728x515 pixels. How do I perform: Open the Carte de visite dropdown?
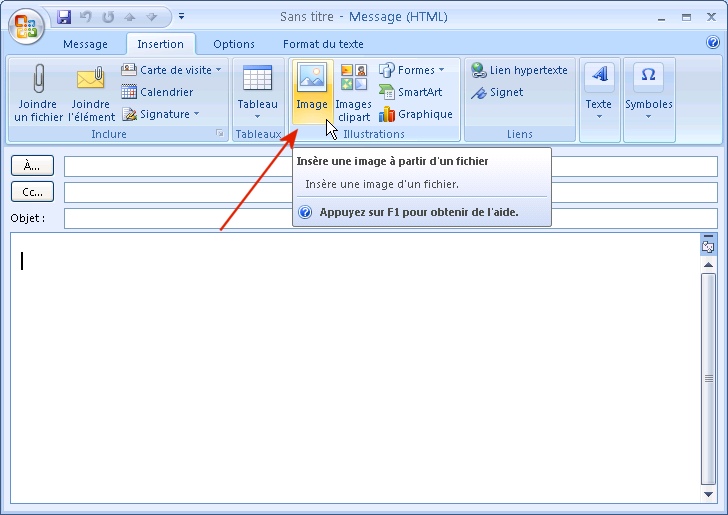(x=171, y=70)
